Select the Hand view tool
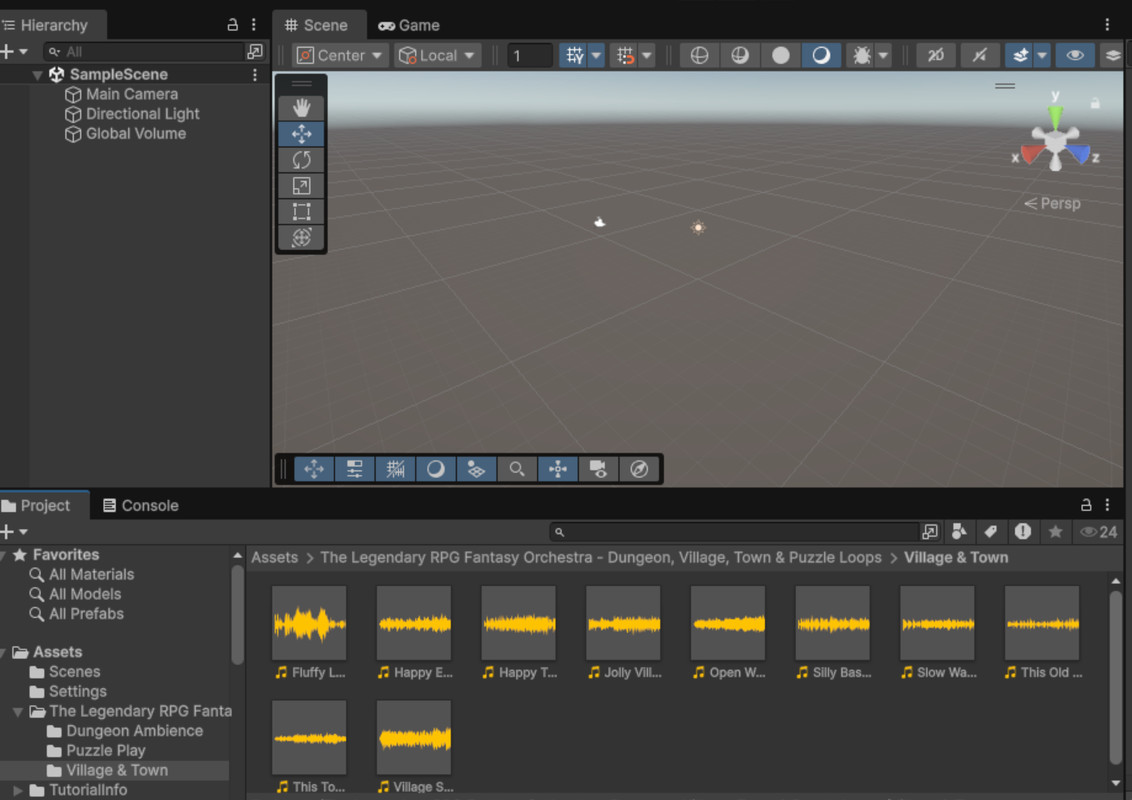This screenshot has height=800, width=1132. (x=301, y=108)
